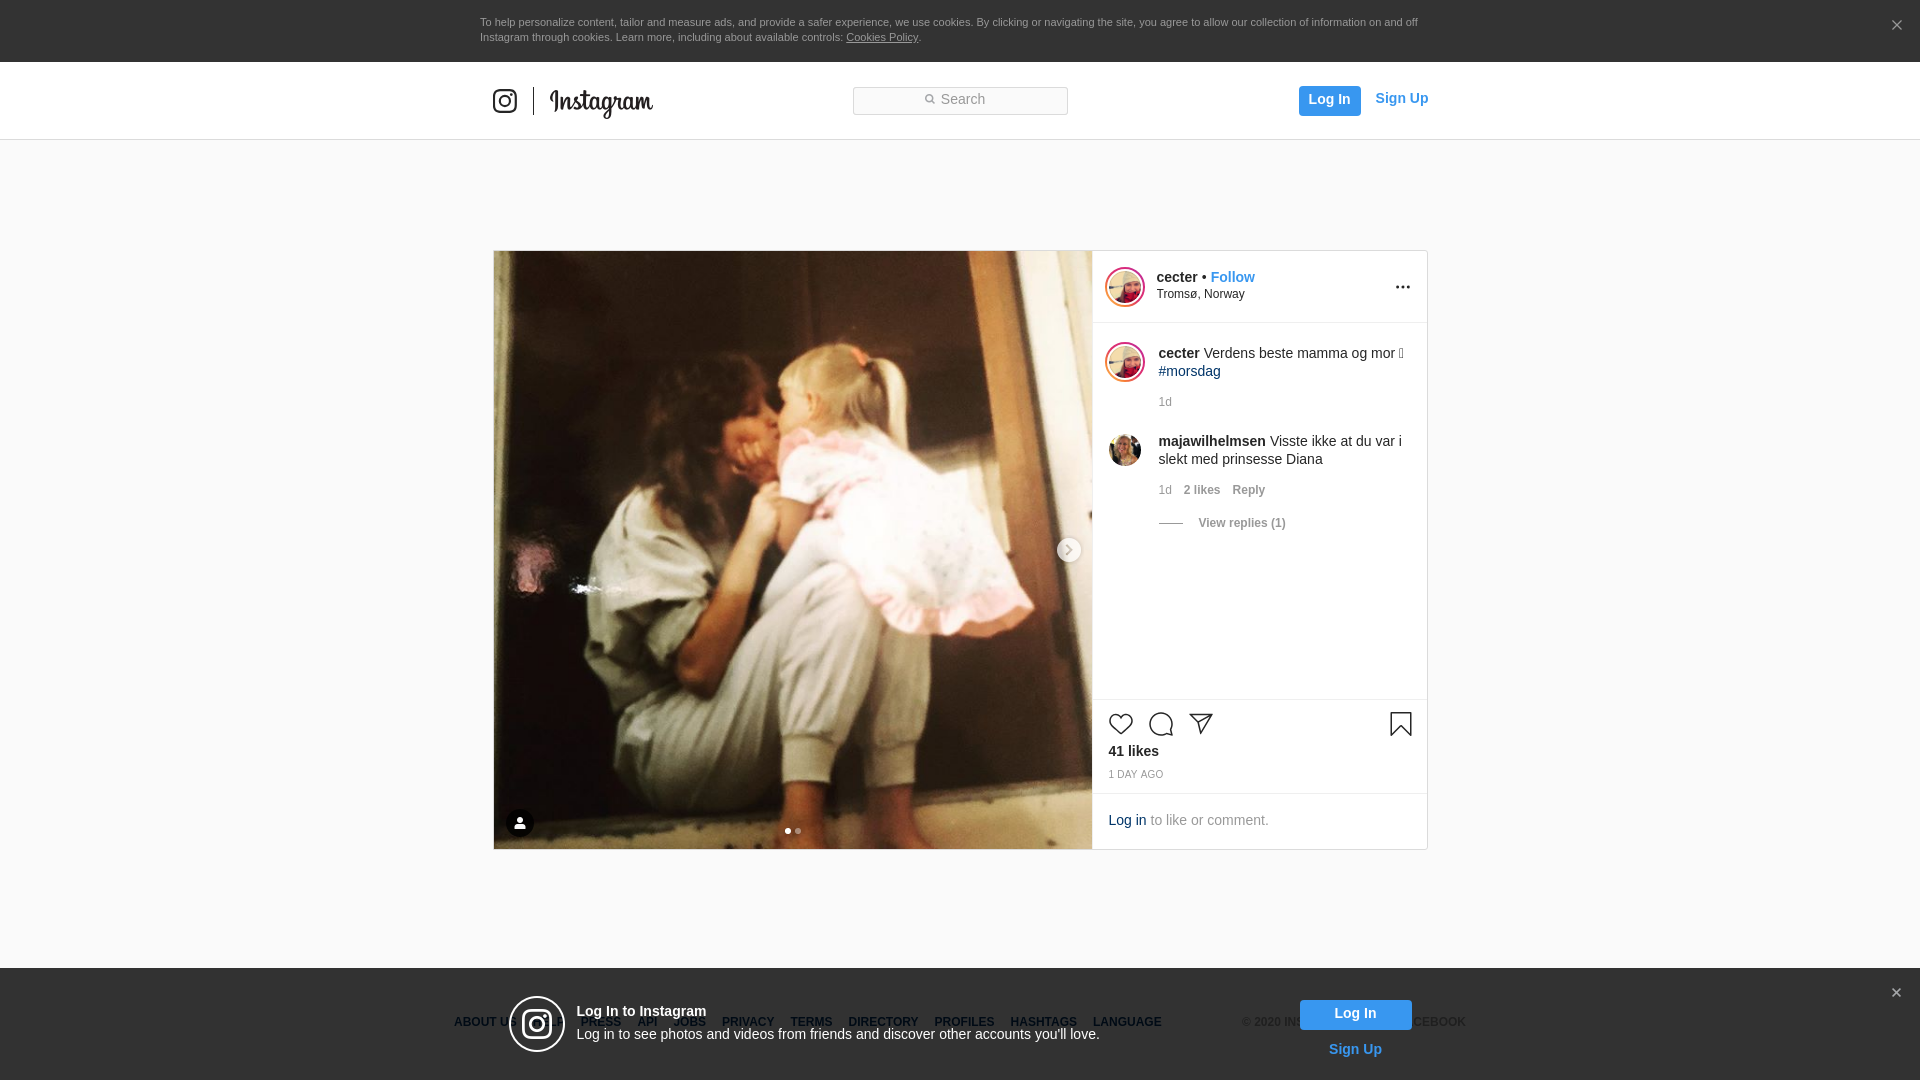Click the main post photo
Screen dimensions: 1920x1080
(x=792, y=550)
